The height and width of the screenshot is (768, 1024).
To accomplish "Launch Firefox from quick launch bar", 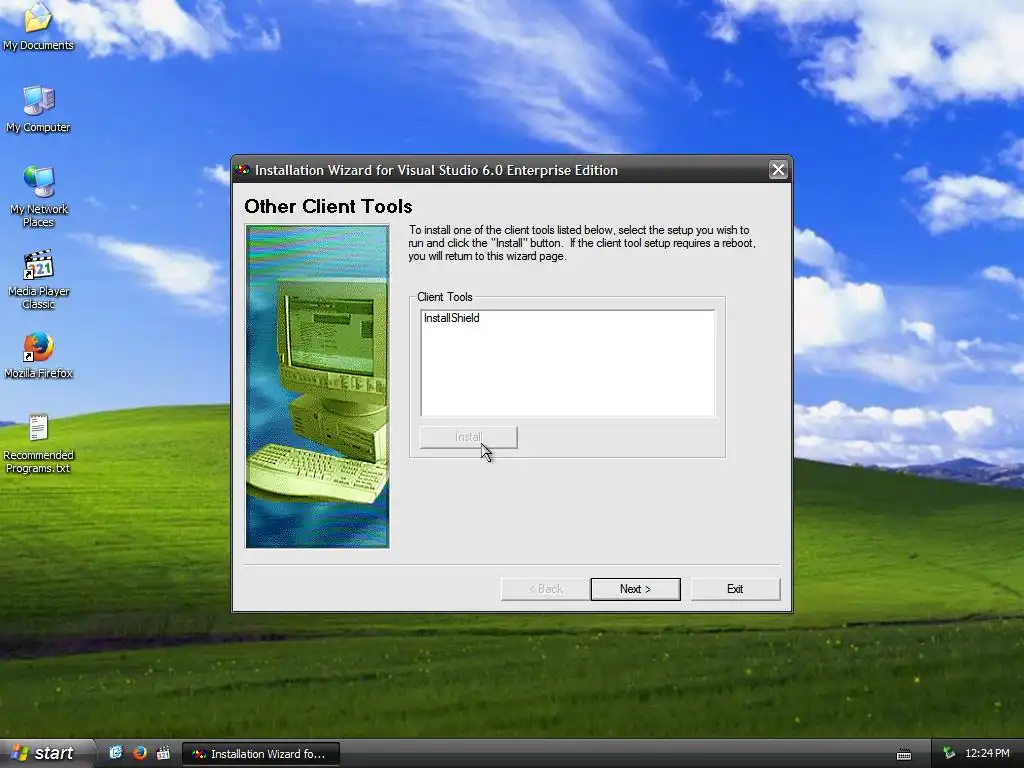I will (x=140, y=753).
